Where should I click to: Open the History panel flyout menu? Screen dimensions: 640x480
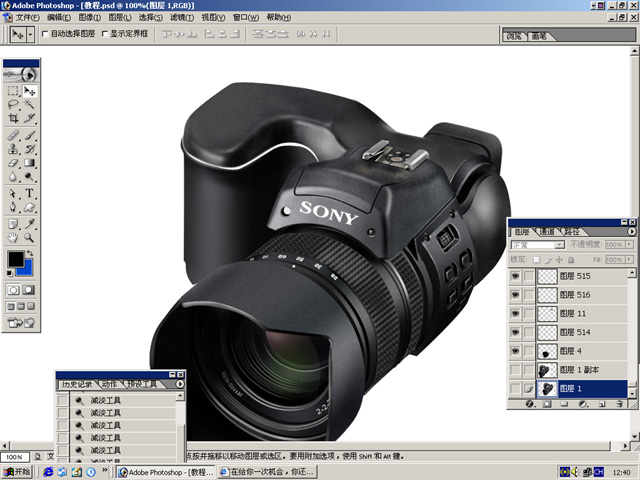click(180, 384)
